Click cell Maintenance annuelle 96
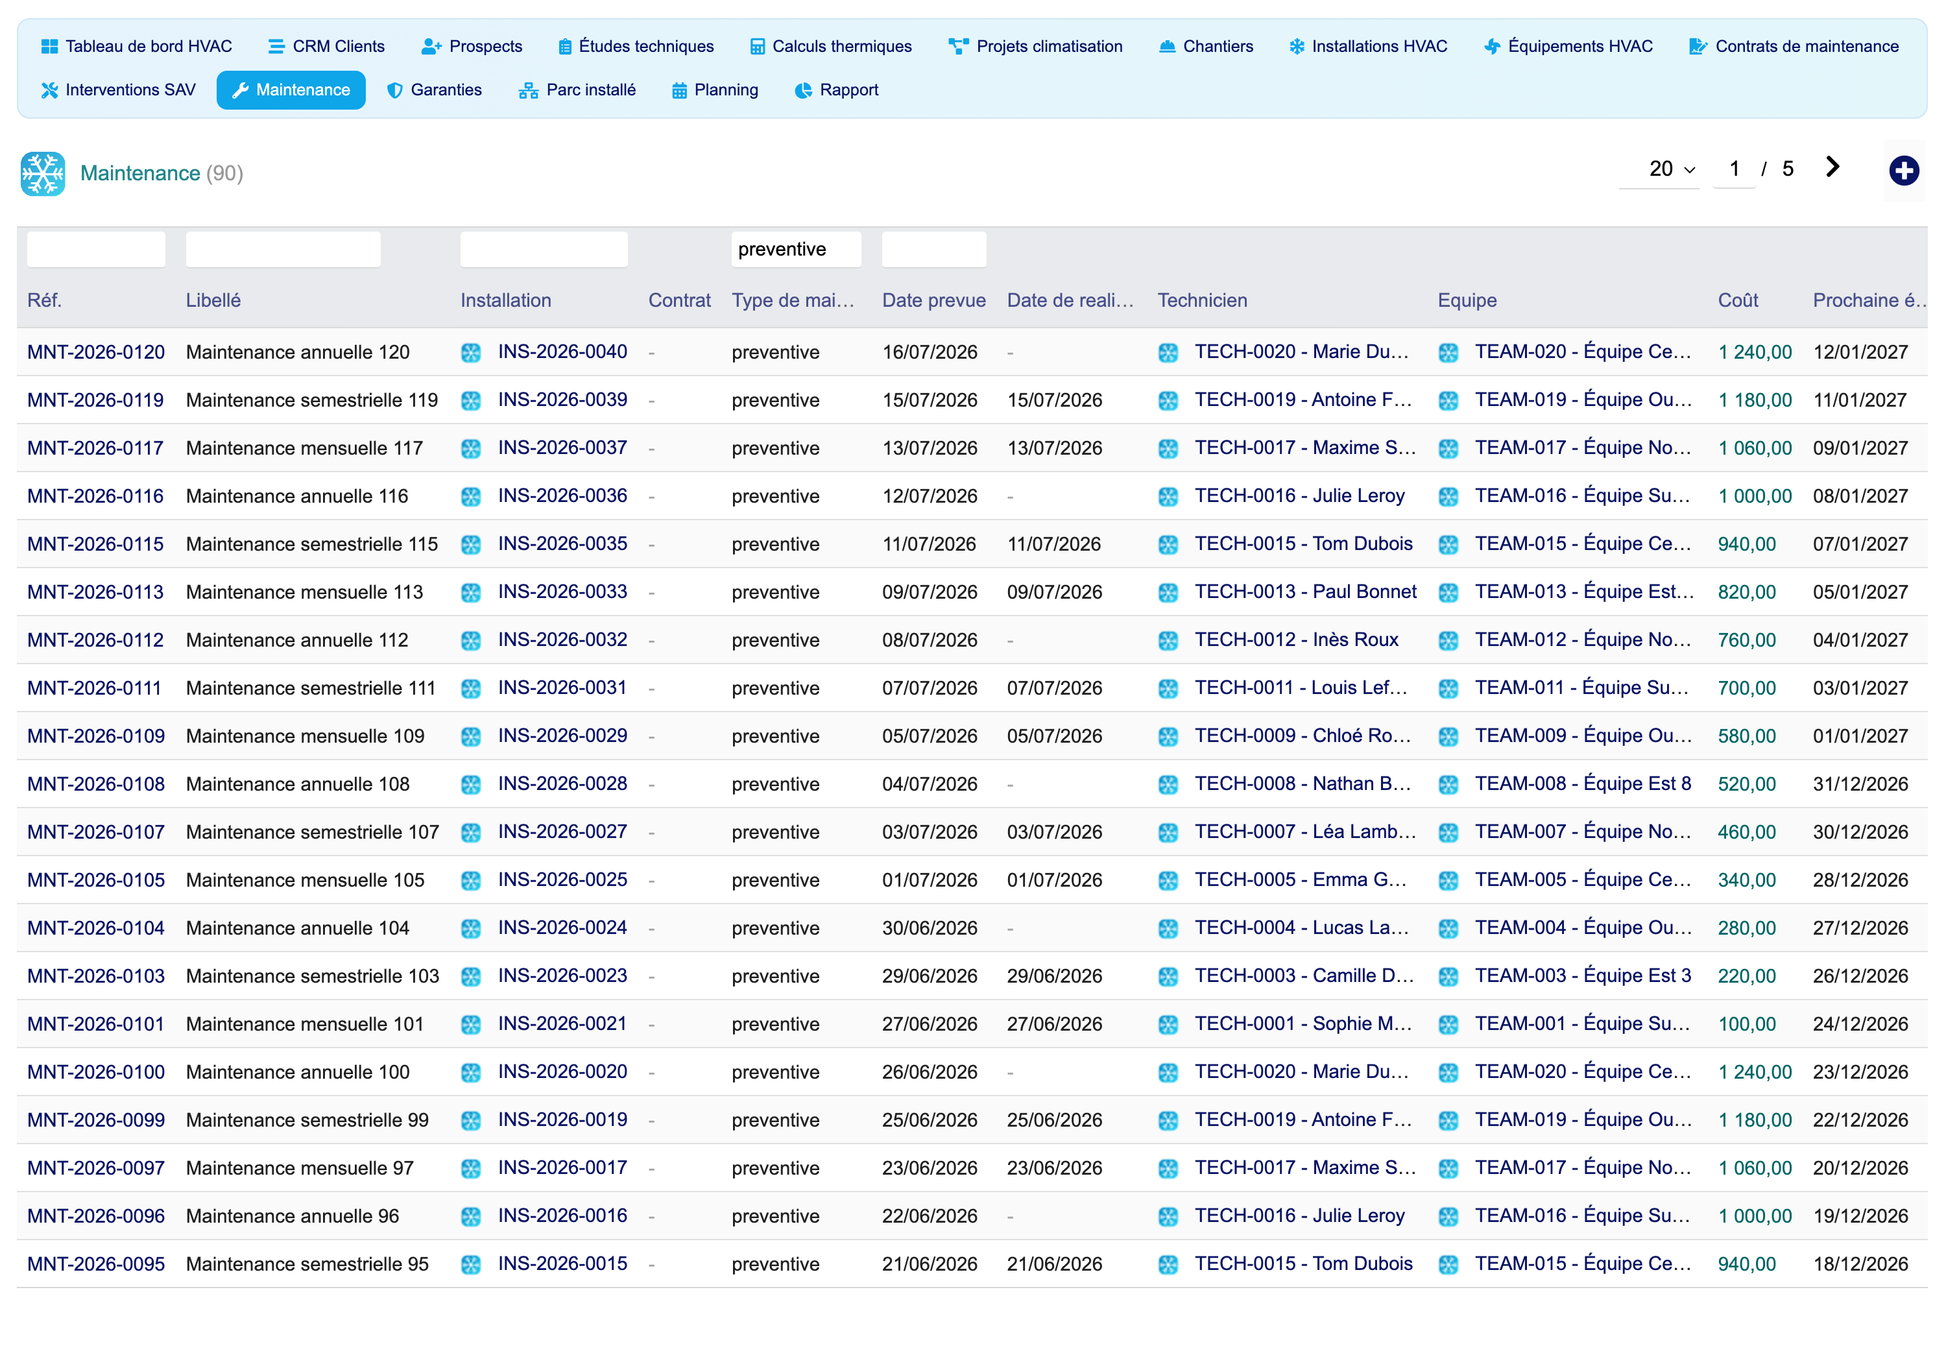The image size is (1946, 1366). [292, 1216]
